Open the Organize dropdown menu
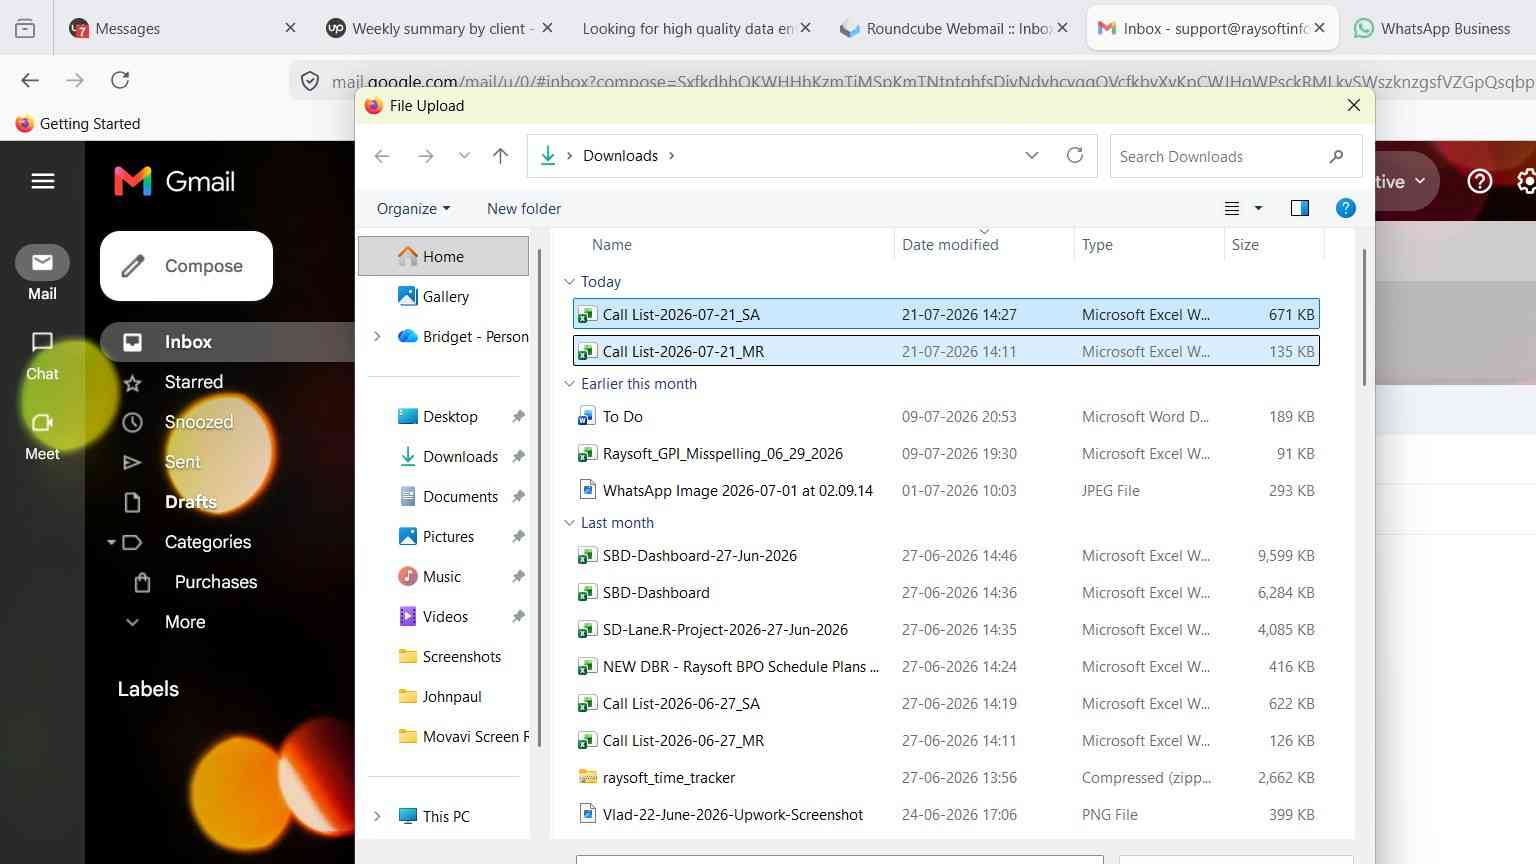 413,208
